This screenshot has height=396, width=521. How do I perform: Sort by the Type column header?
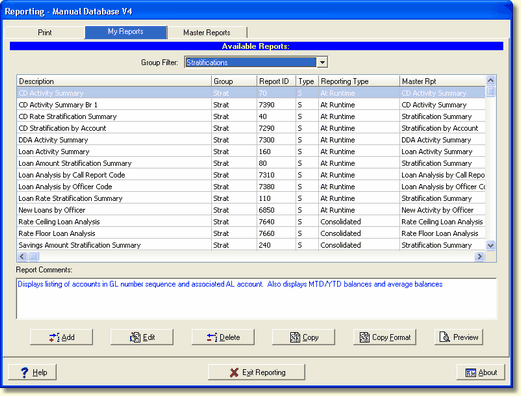pos(307,81)
